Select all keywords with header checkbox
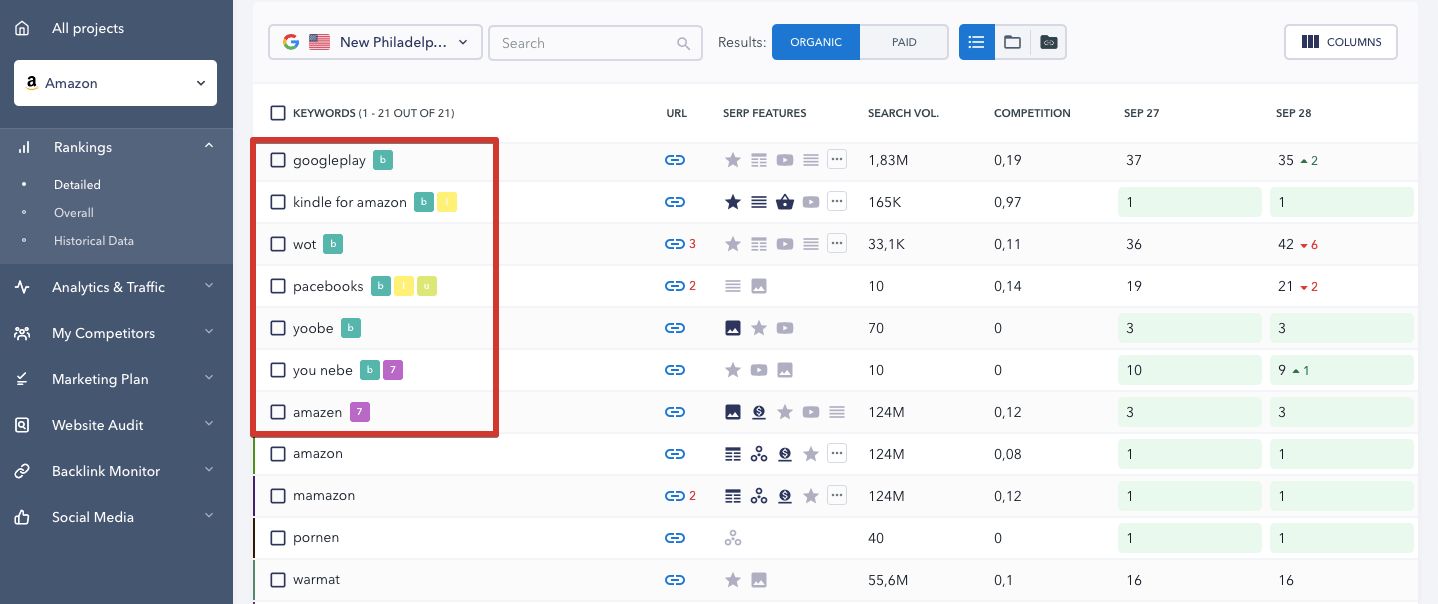1438x604 pixels. coord(278,113)
